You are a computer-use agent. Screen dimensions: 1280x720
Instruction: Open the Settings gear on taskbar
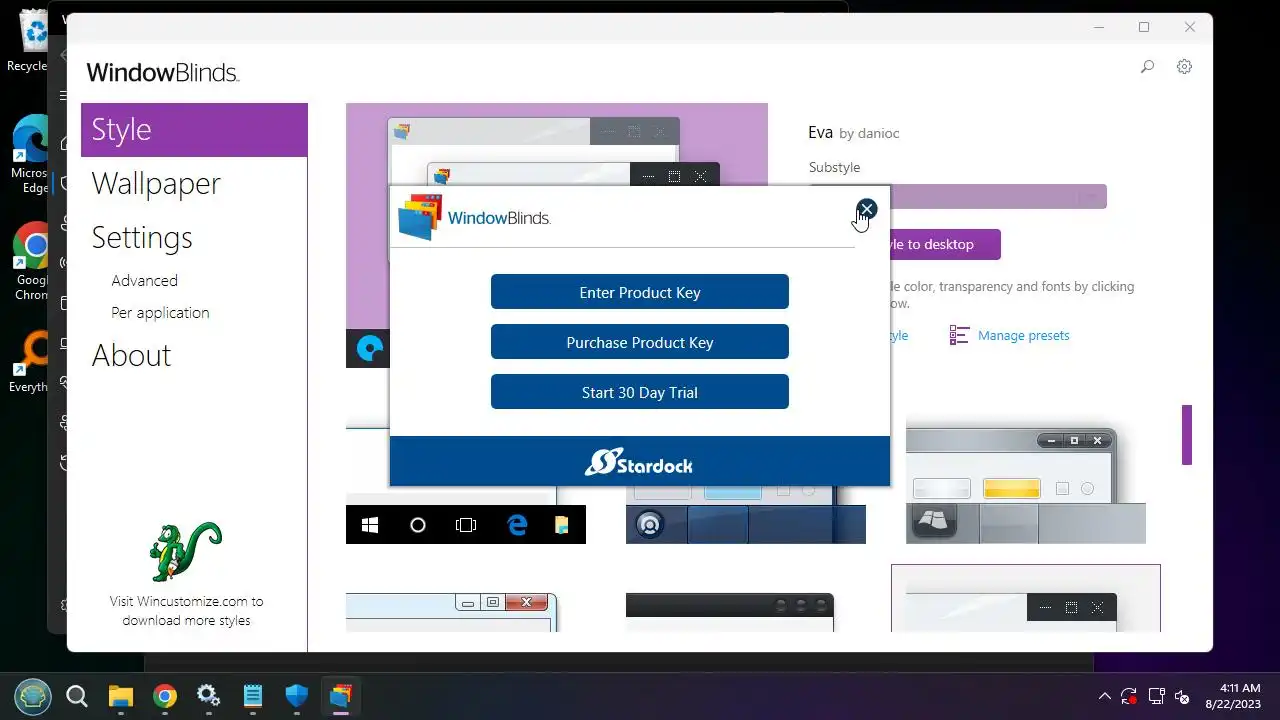tap(209, 696)
